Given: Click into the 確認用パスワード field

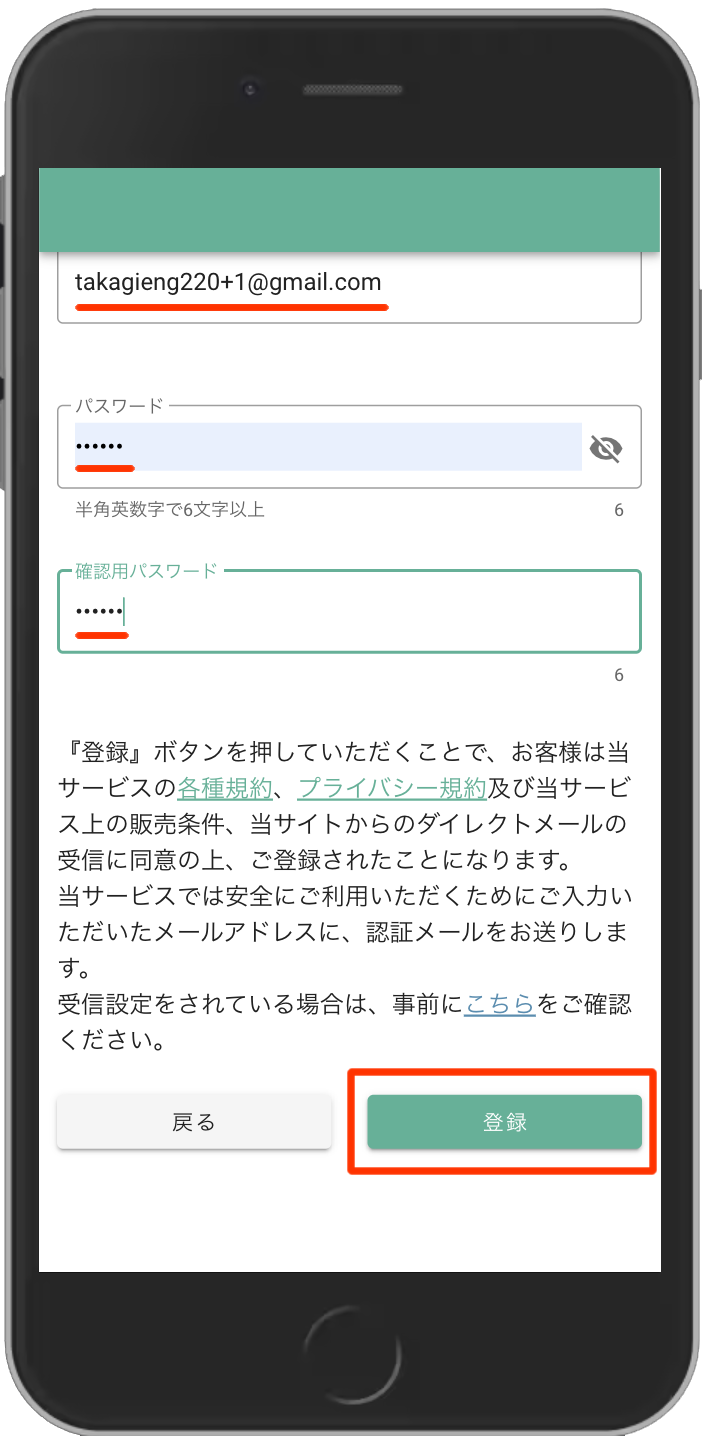Looking at the screenshot, I should pos(348,611).
